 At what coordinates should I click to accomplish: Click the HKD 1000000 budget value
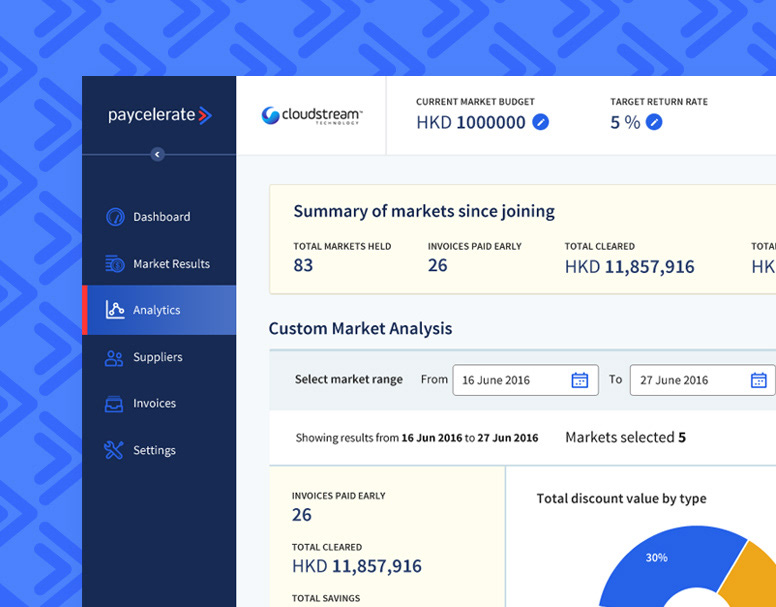[471, 122]
